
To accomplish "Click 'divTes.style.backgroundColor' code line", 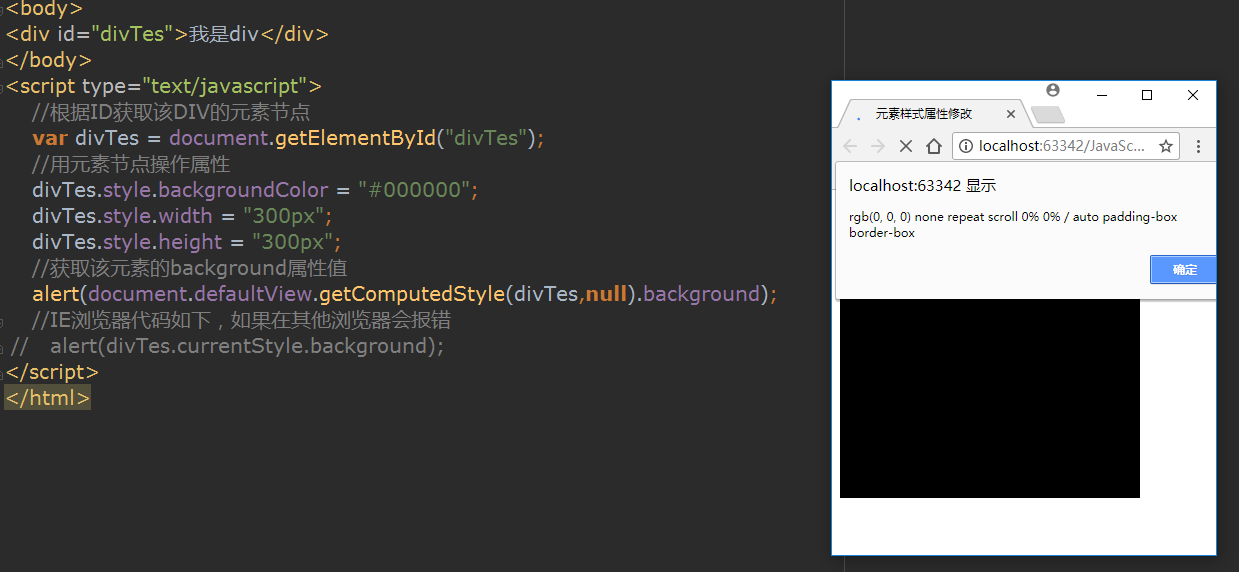I will coord(256,190).
